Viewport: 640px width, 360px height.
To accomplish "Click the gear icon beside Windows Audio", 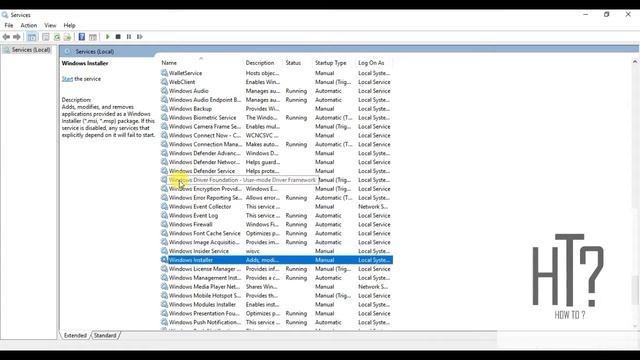I will (164, 91).
